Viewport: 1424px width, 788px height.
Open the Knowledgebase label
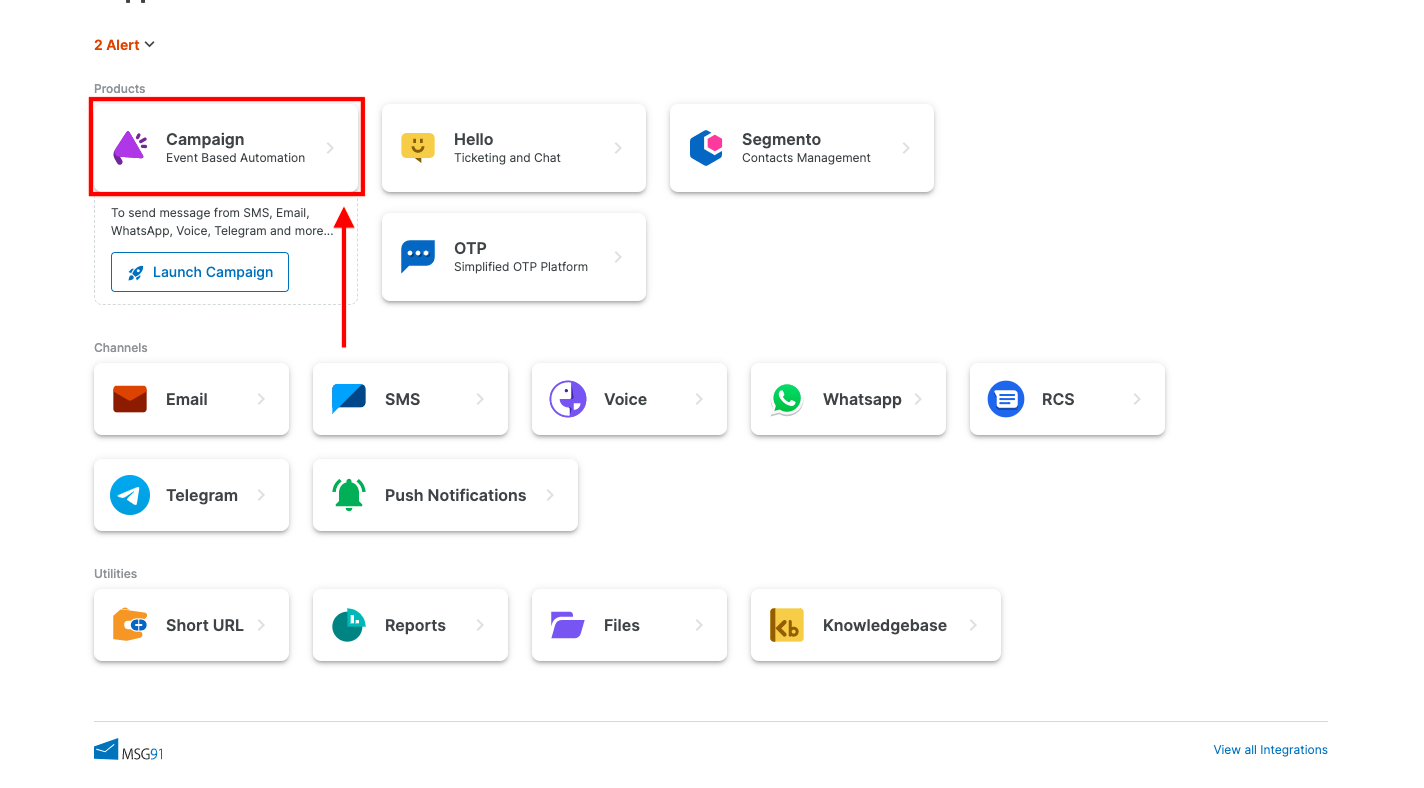[885, 625]
